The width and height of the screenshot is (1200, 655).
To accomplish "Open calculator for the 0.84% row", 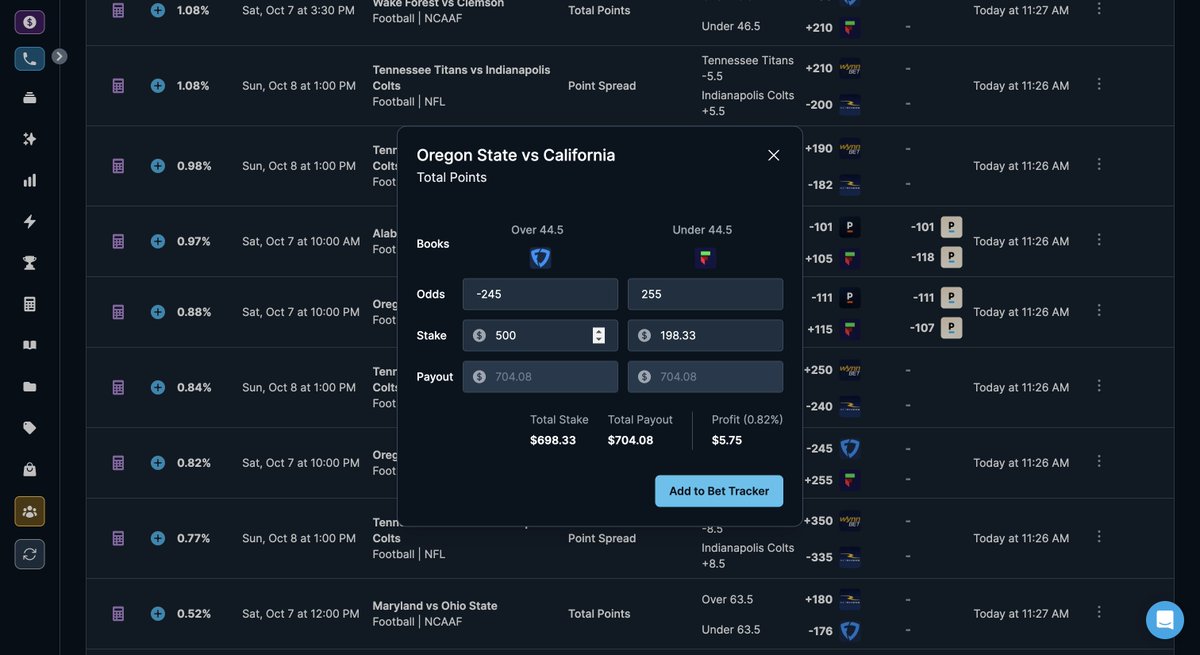I will point(118,387).
